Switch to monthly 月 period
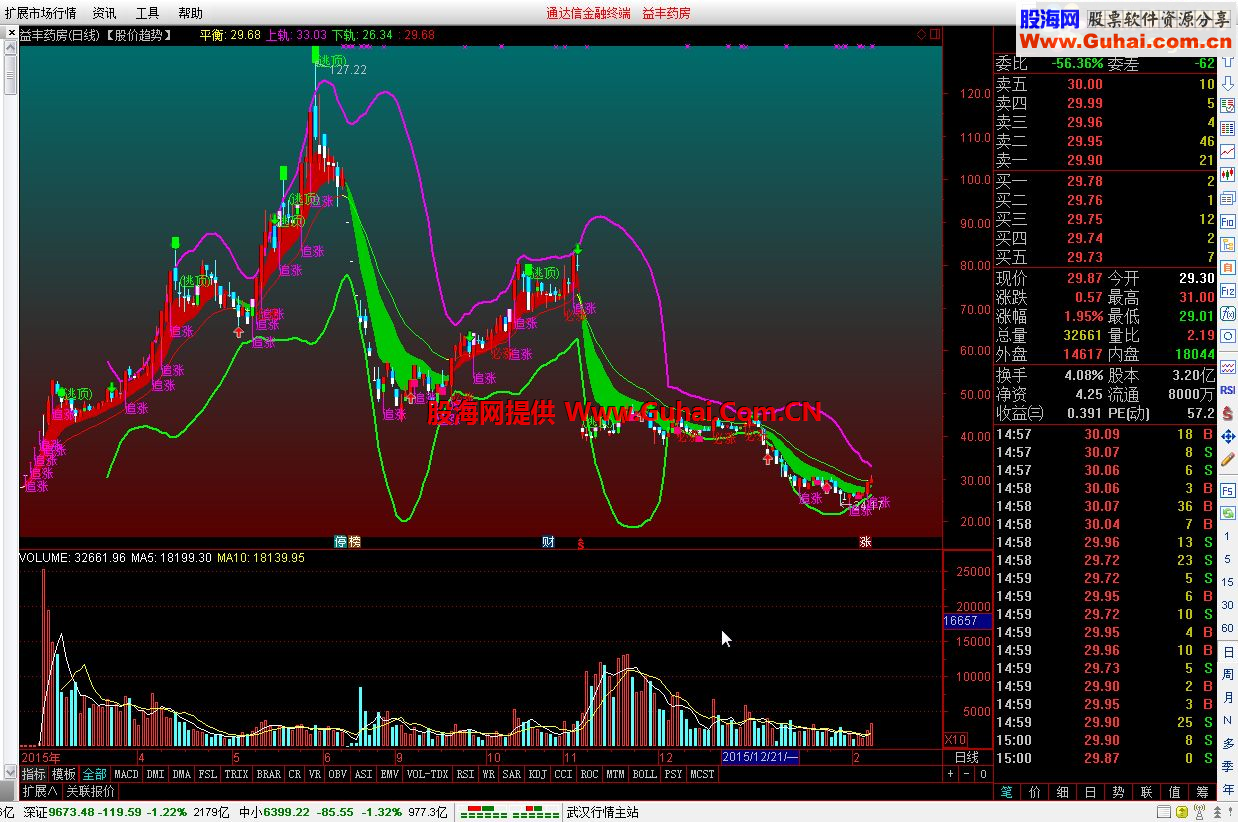This screenshot has height=822, width=1238. coord(1227,697)
